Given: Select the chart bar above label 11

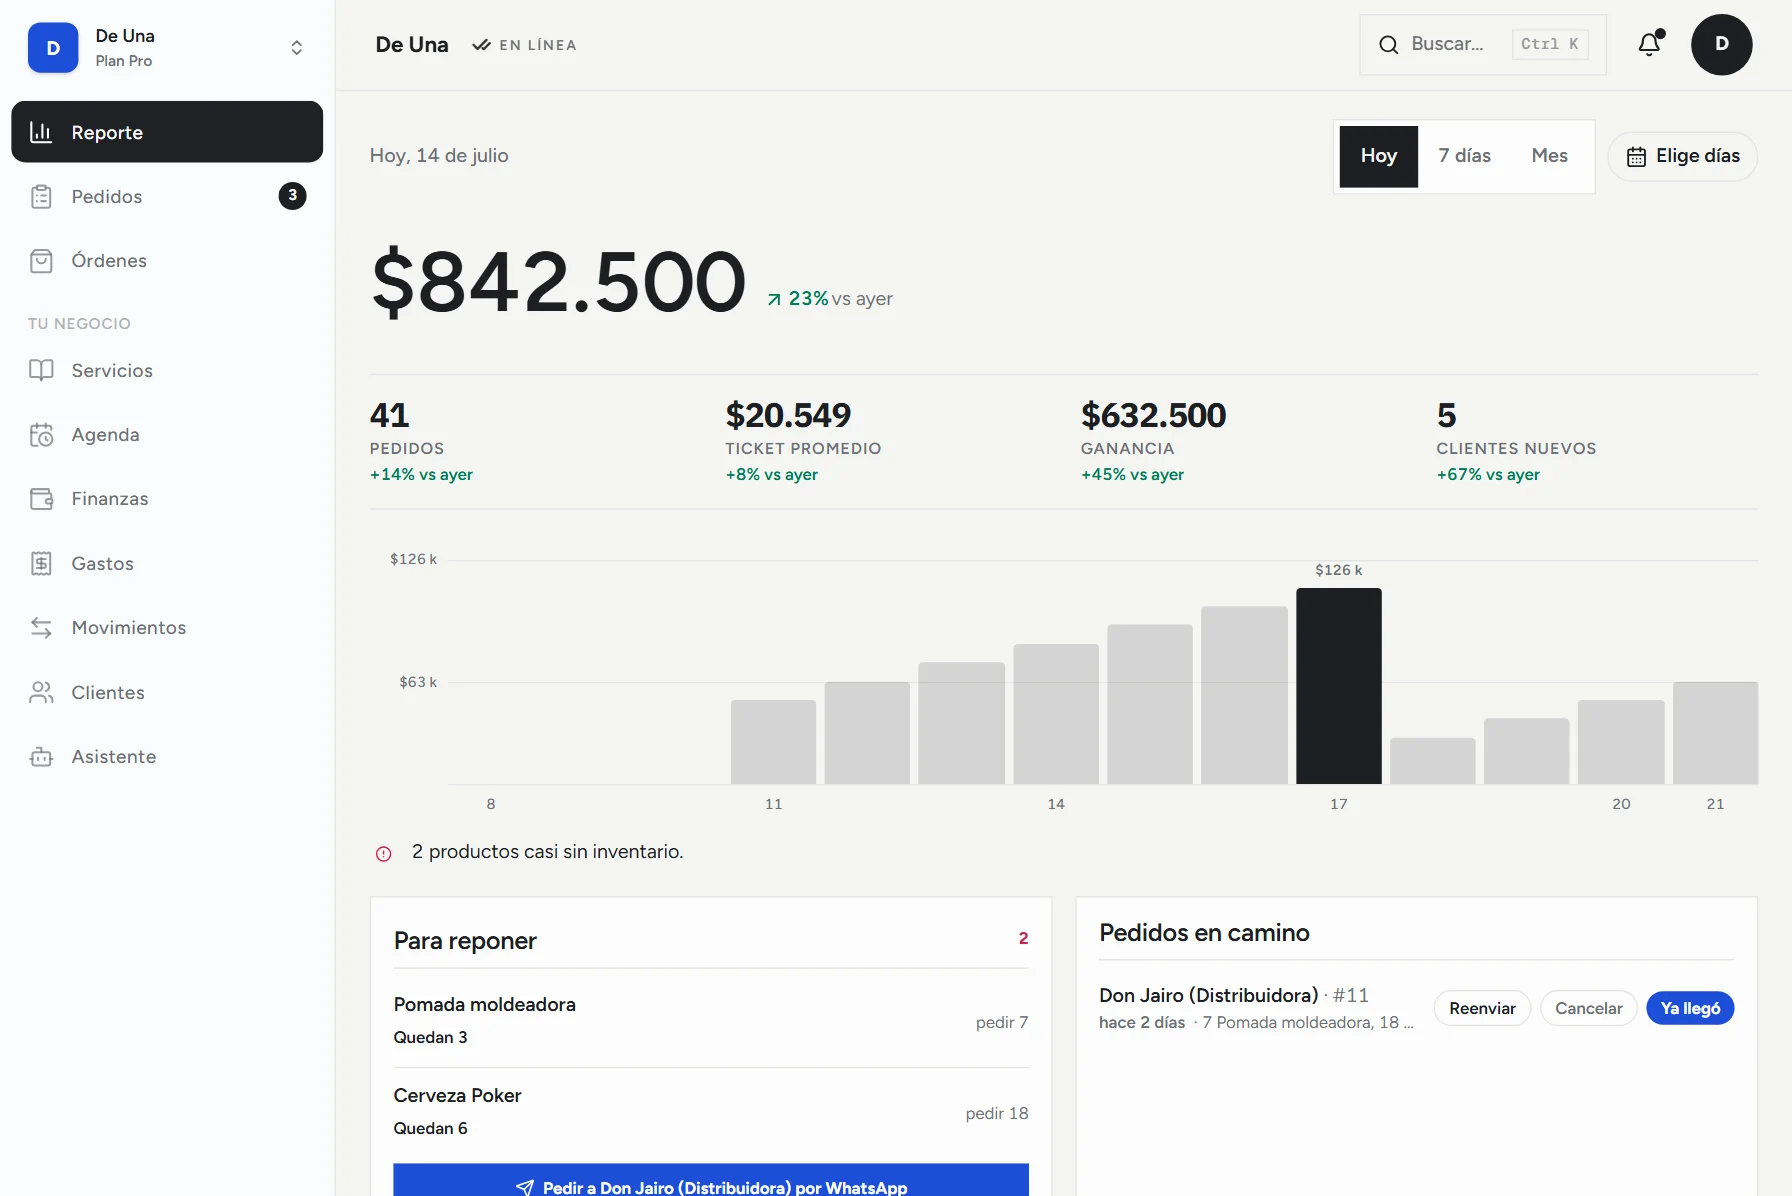Looking at the screenshot, I should coord(773,742).
